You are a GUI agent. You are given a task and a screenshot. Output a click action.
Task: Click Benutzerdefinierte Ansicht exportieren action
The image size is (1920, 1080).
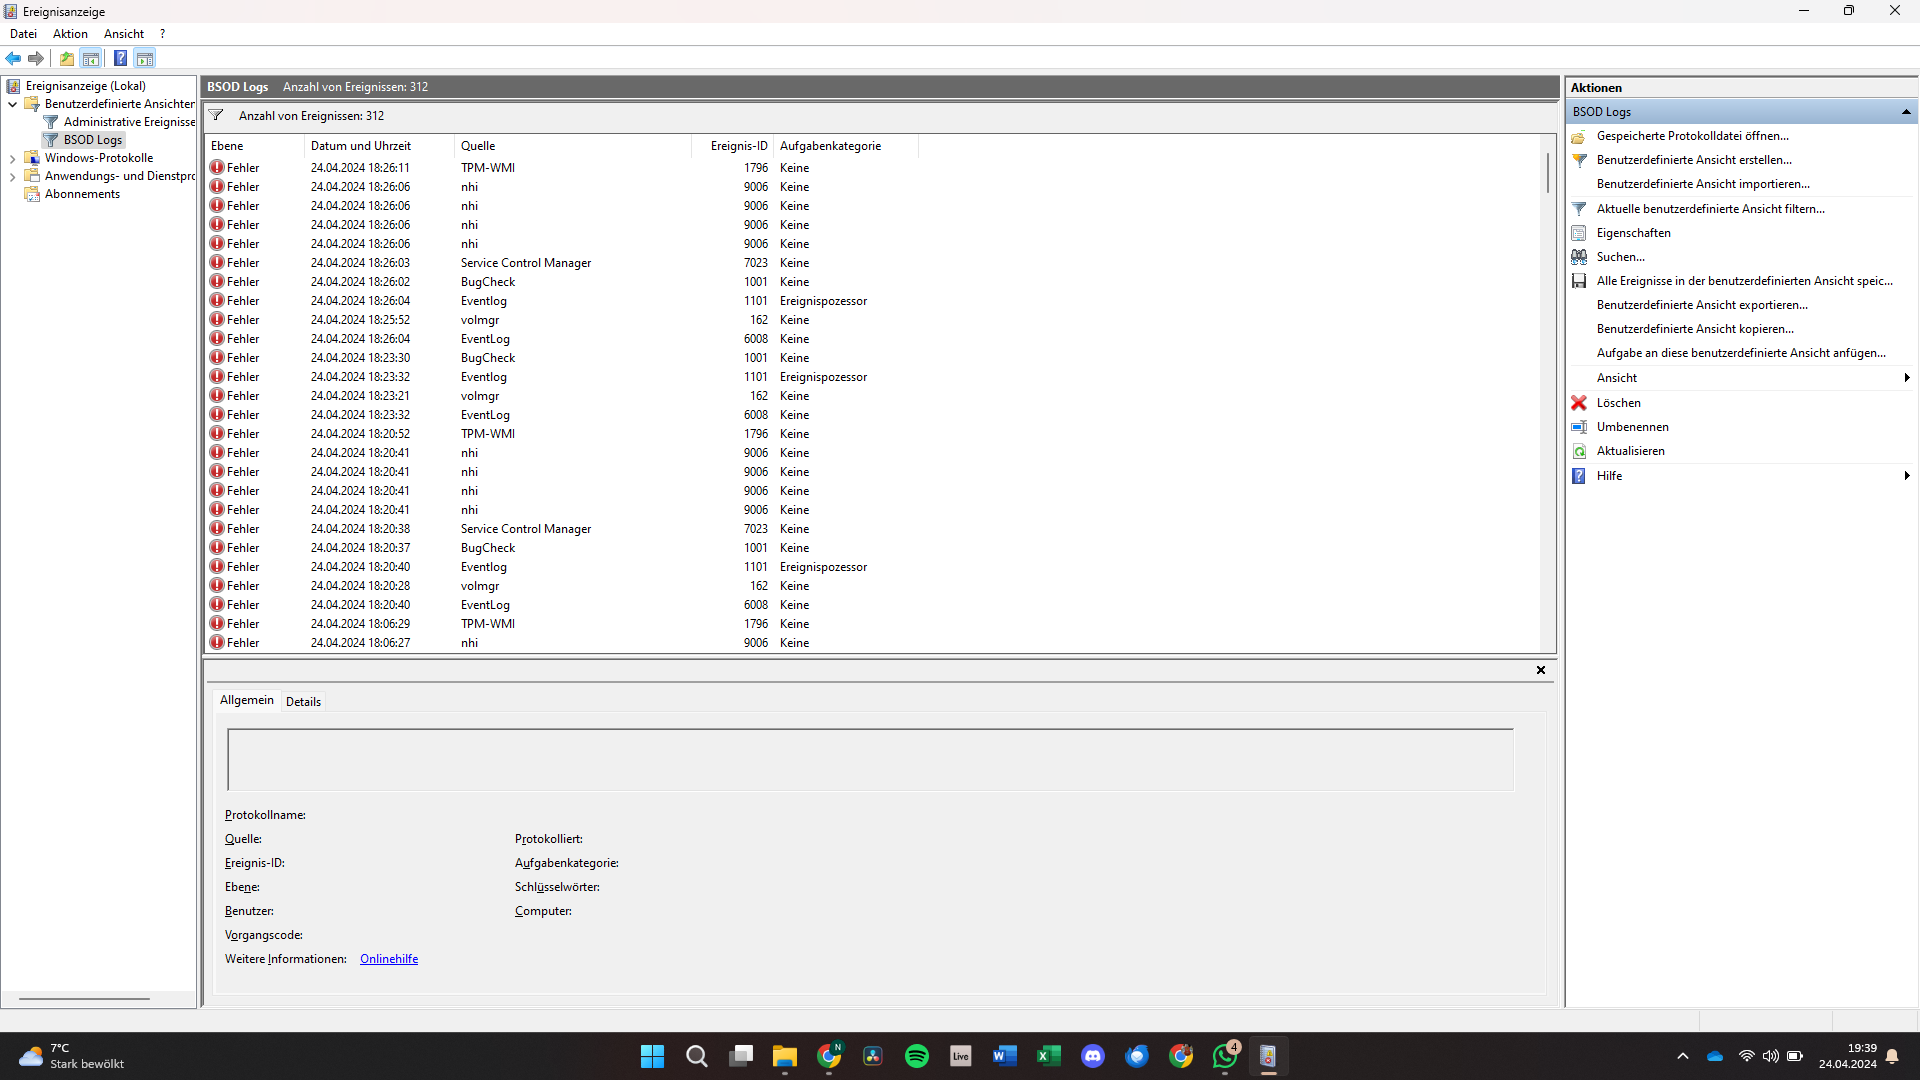point(1701,305)
